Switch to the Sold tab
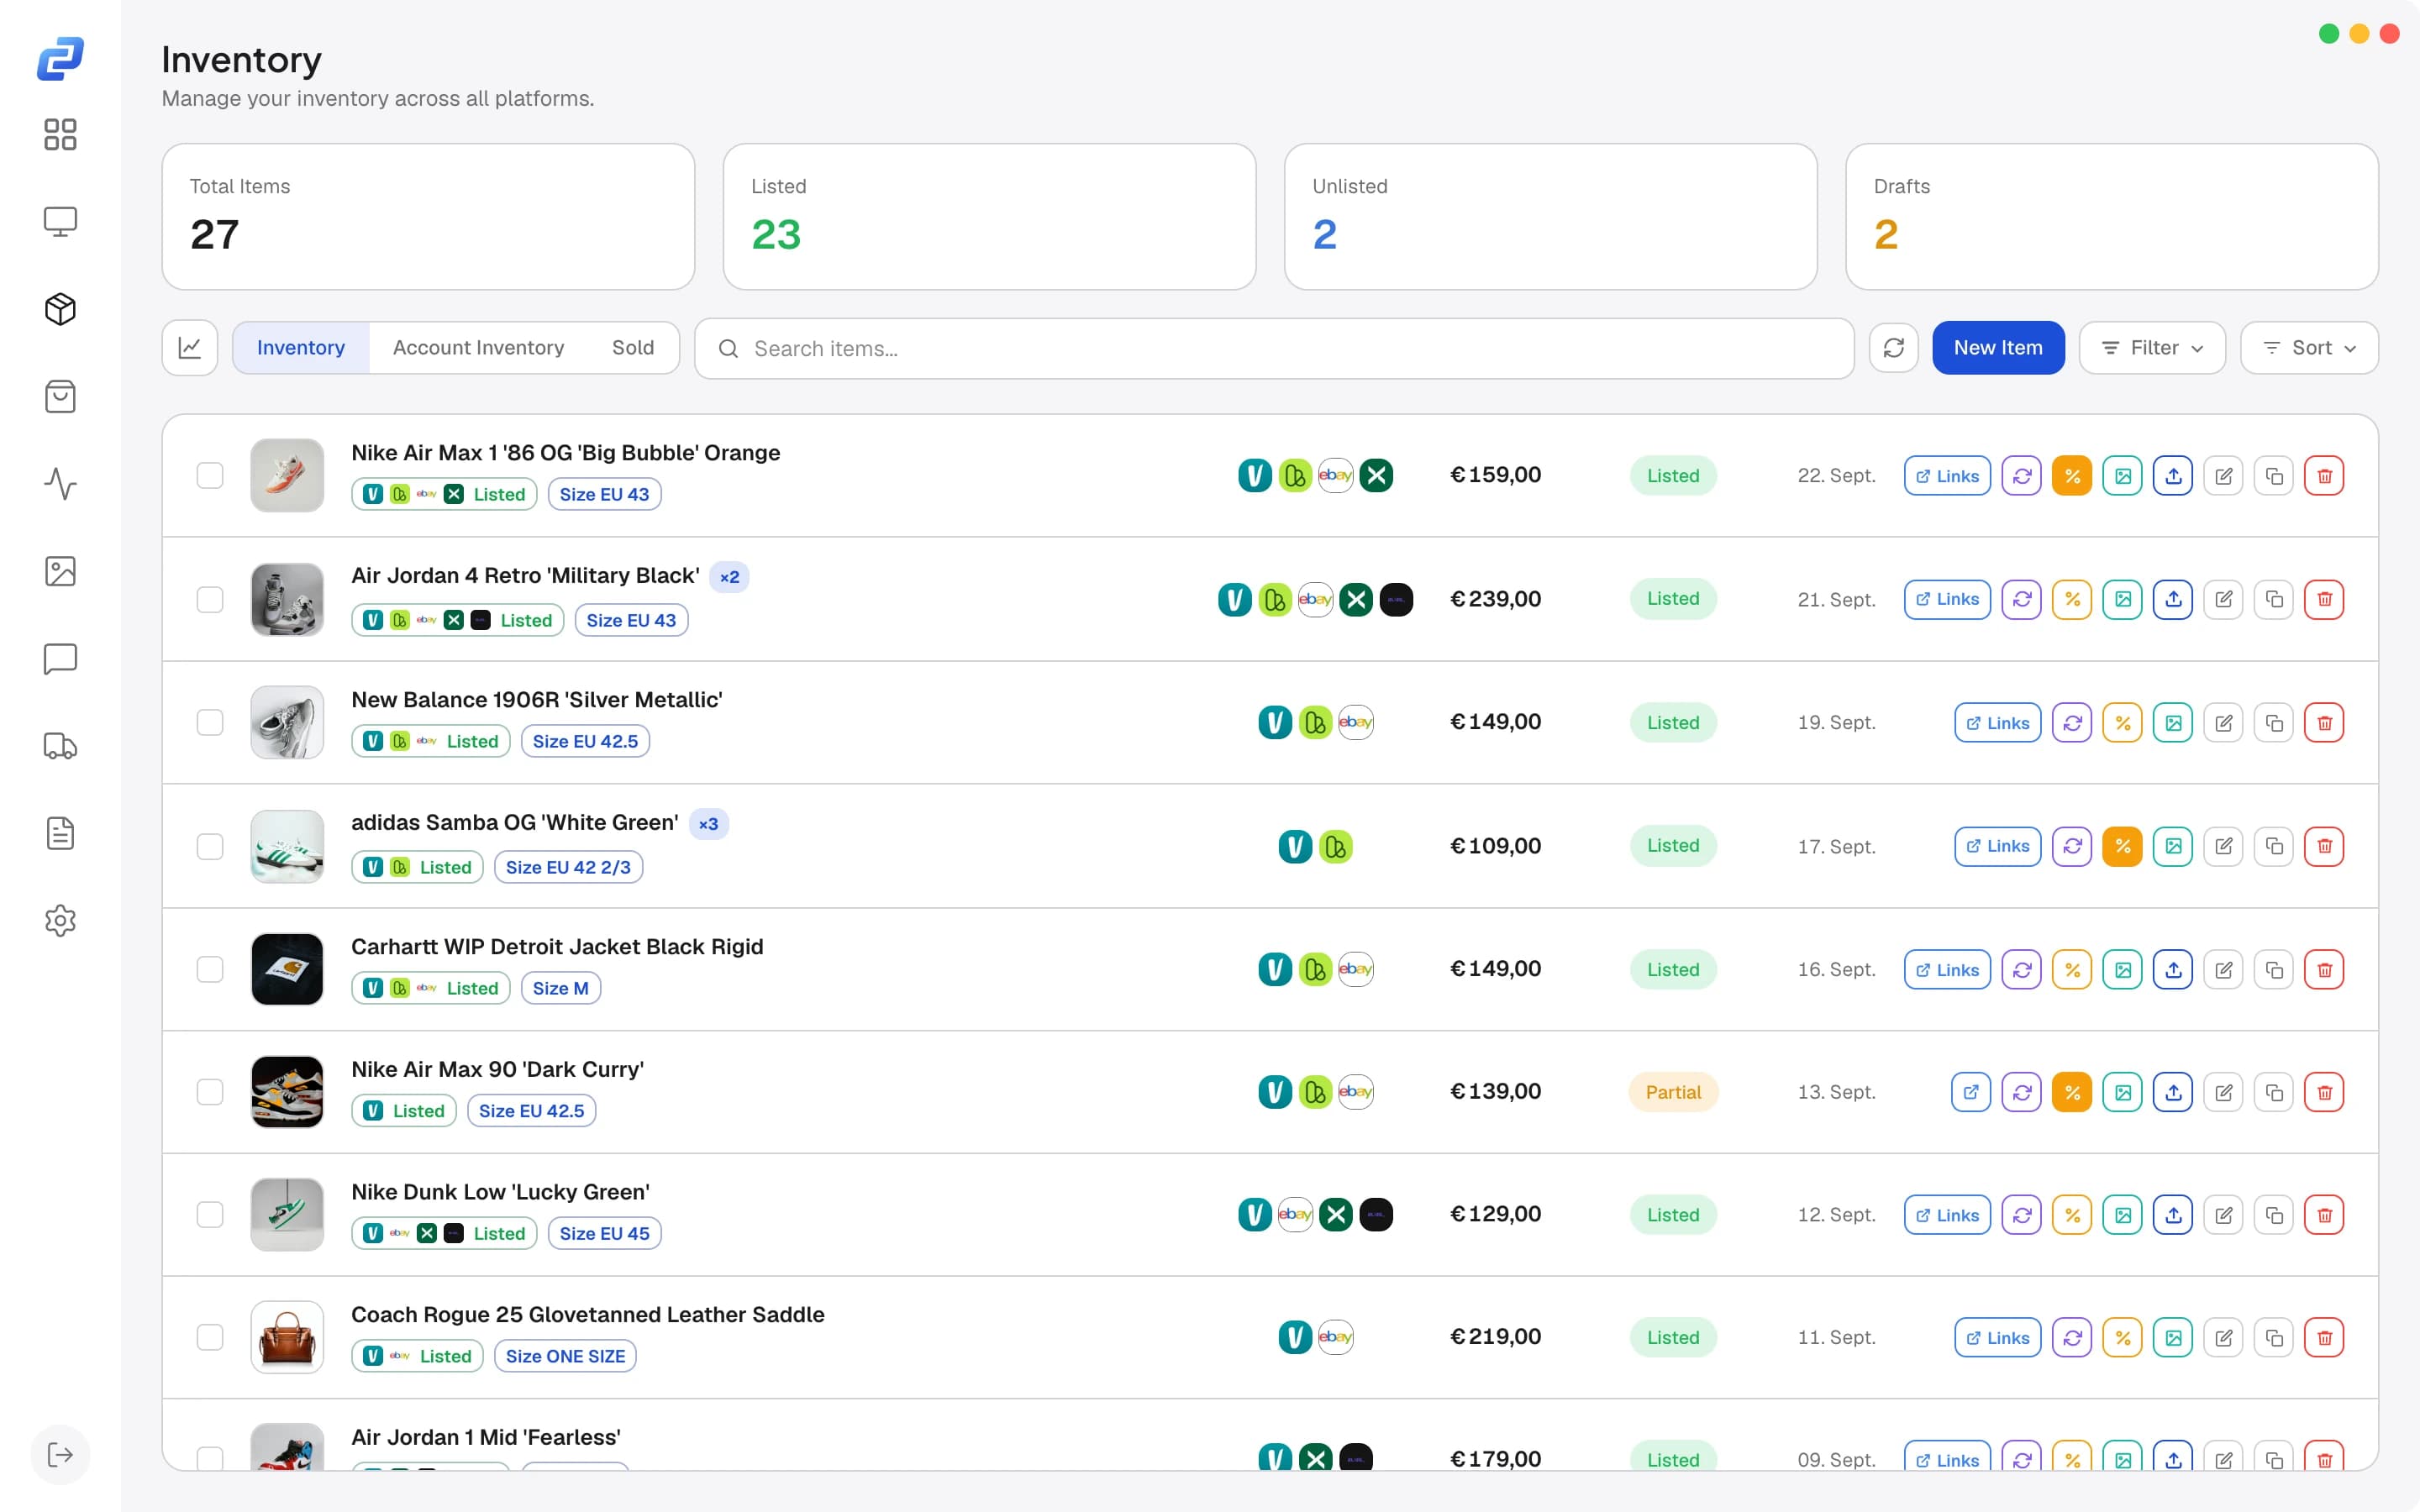 coord(633,348)
